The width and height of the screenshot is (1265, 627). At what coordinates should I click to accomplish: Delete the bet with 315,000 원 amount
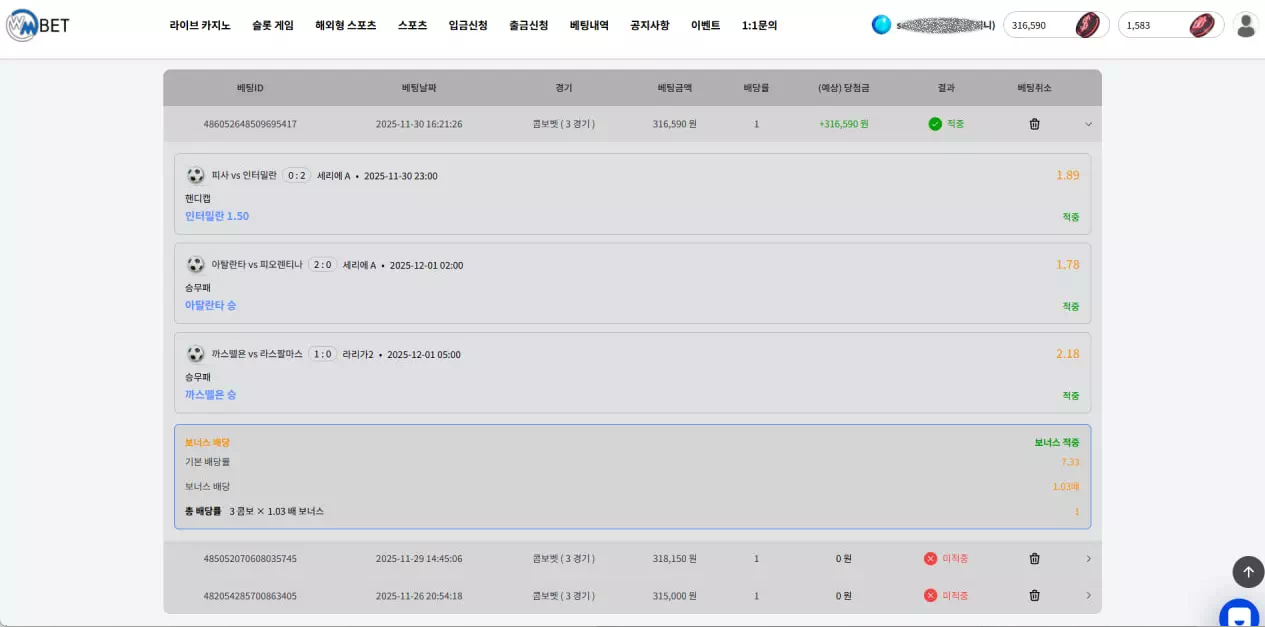coord(1034,595)
